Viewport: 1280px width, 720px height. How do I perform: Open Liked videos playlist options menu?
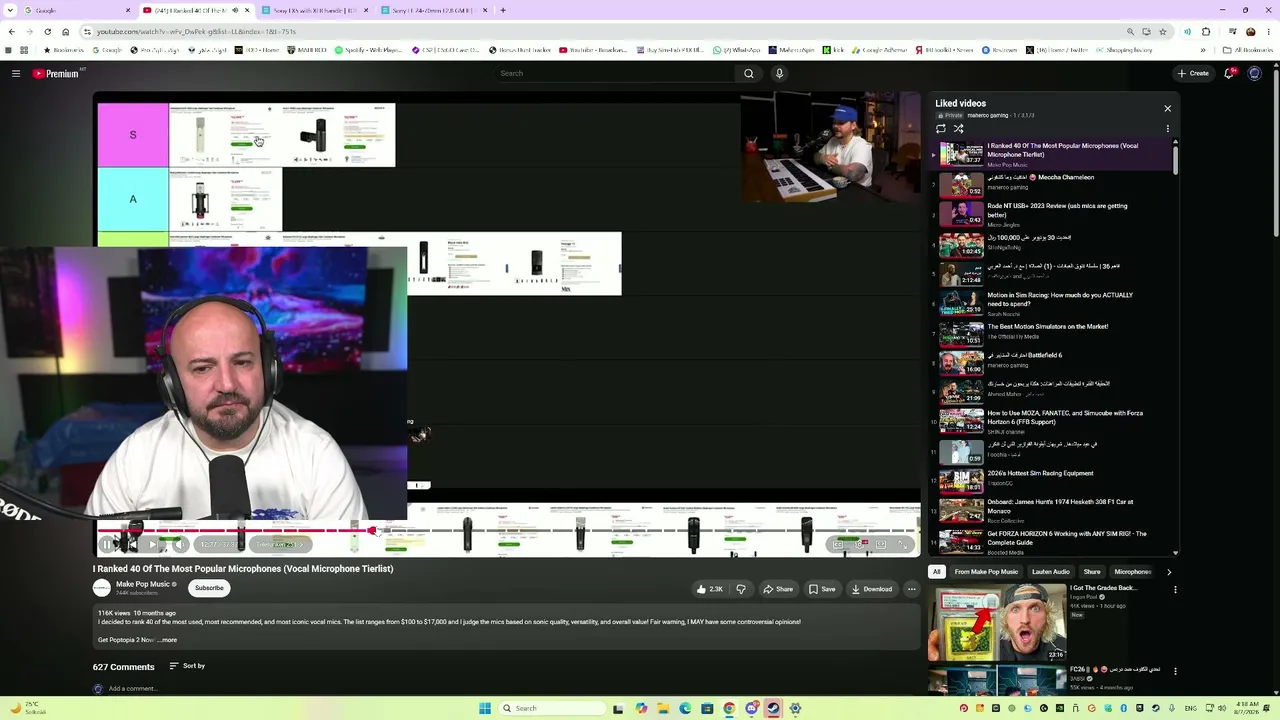point(1167,129)
